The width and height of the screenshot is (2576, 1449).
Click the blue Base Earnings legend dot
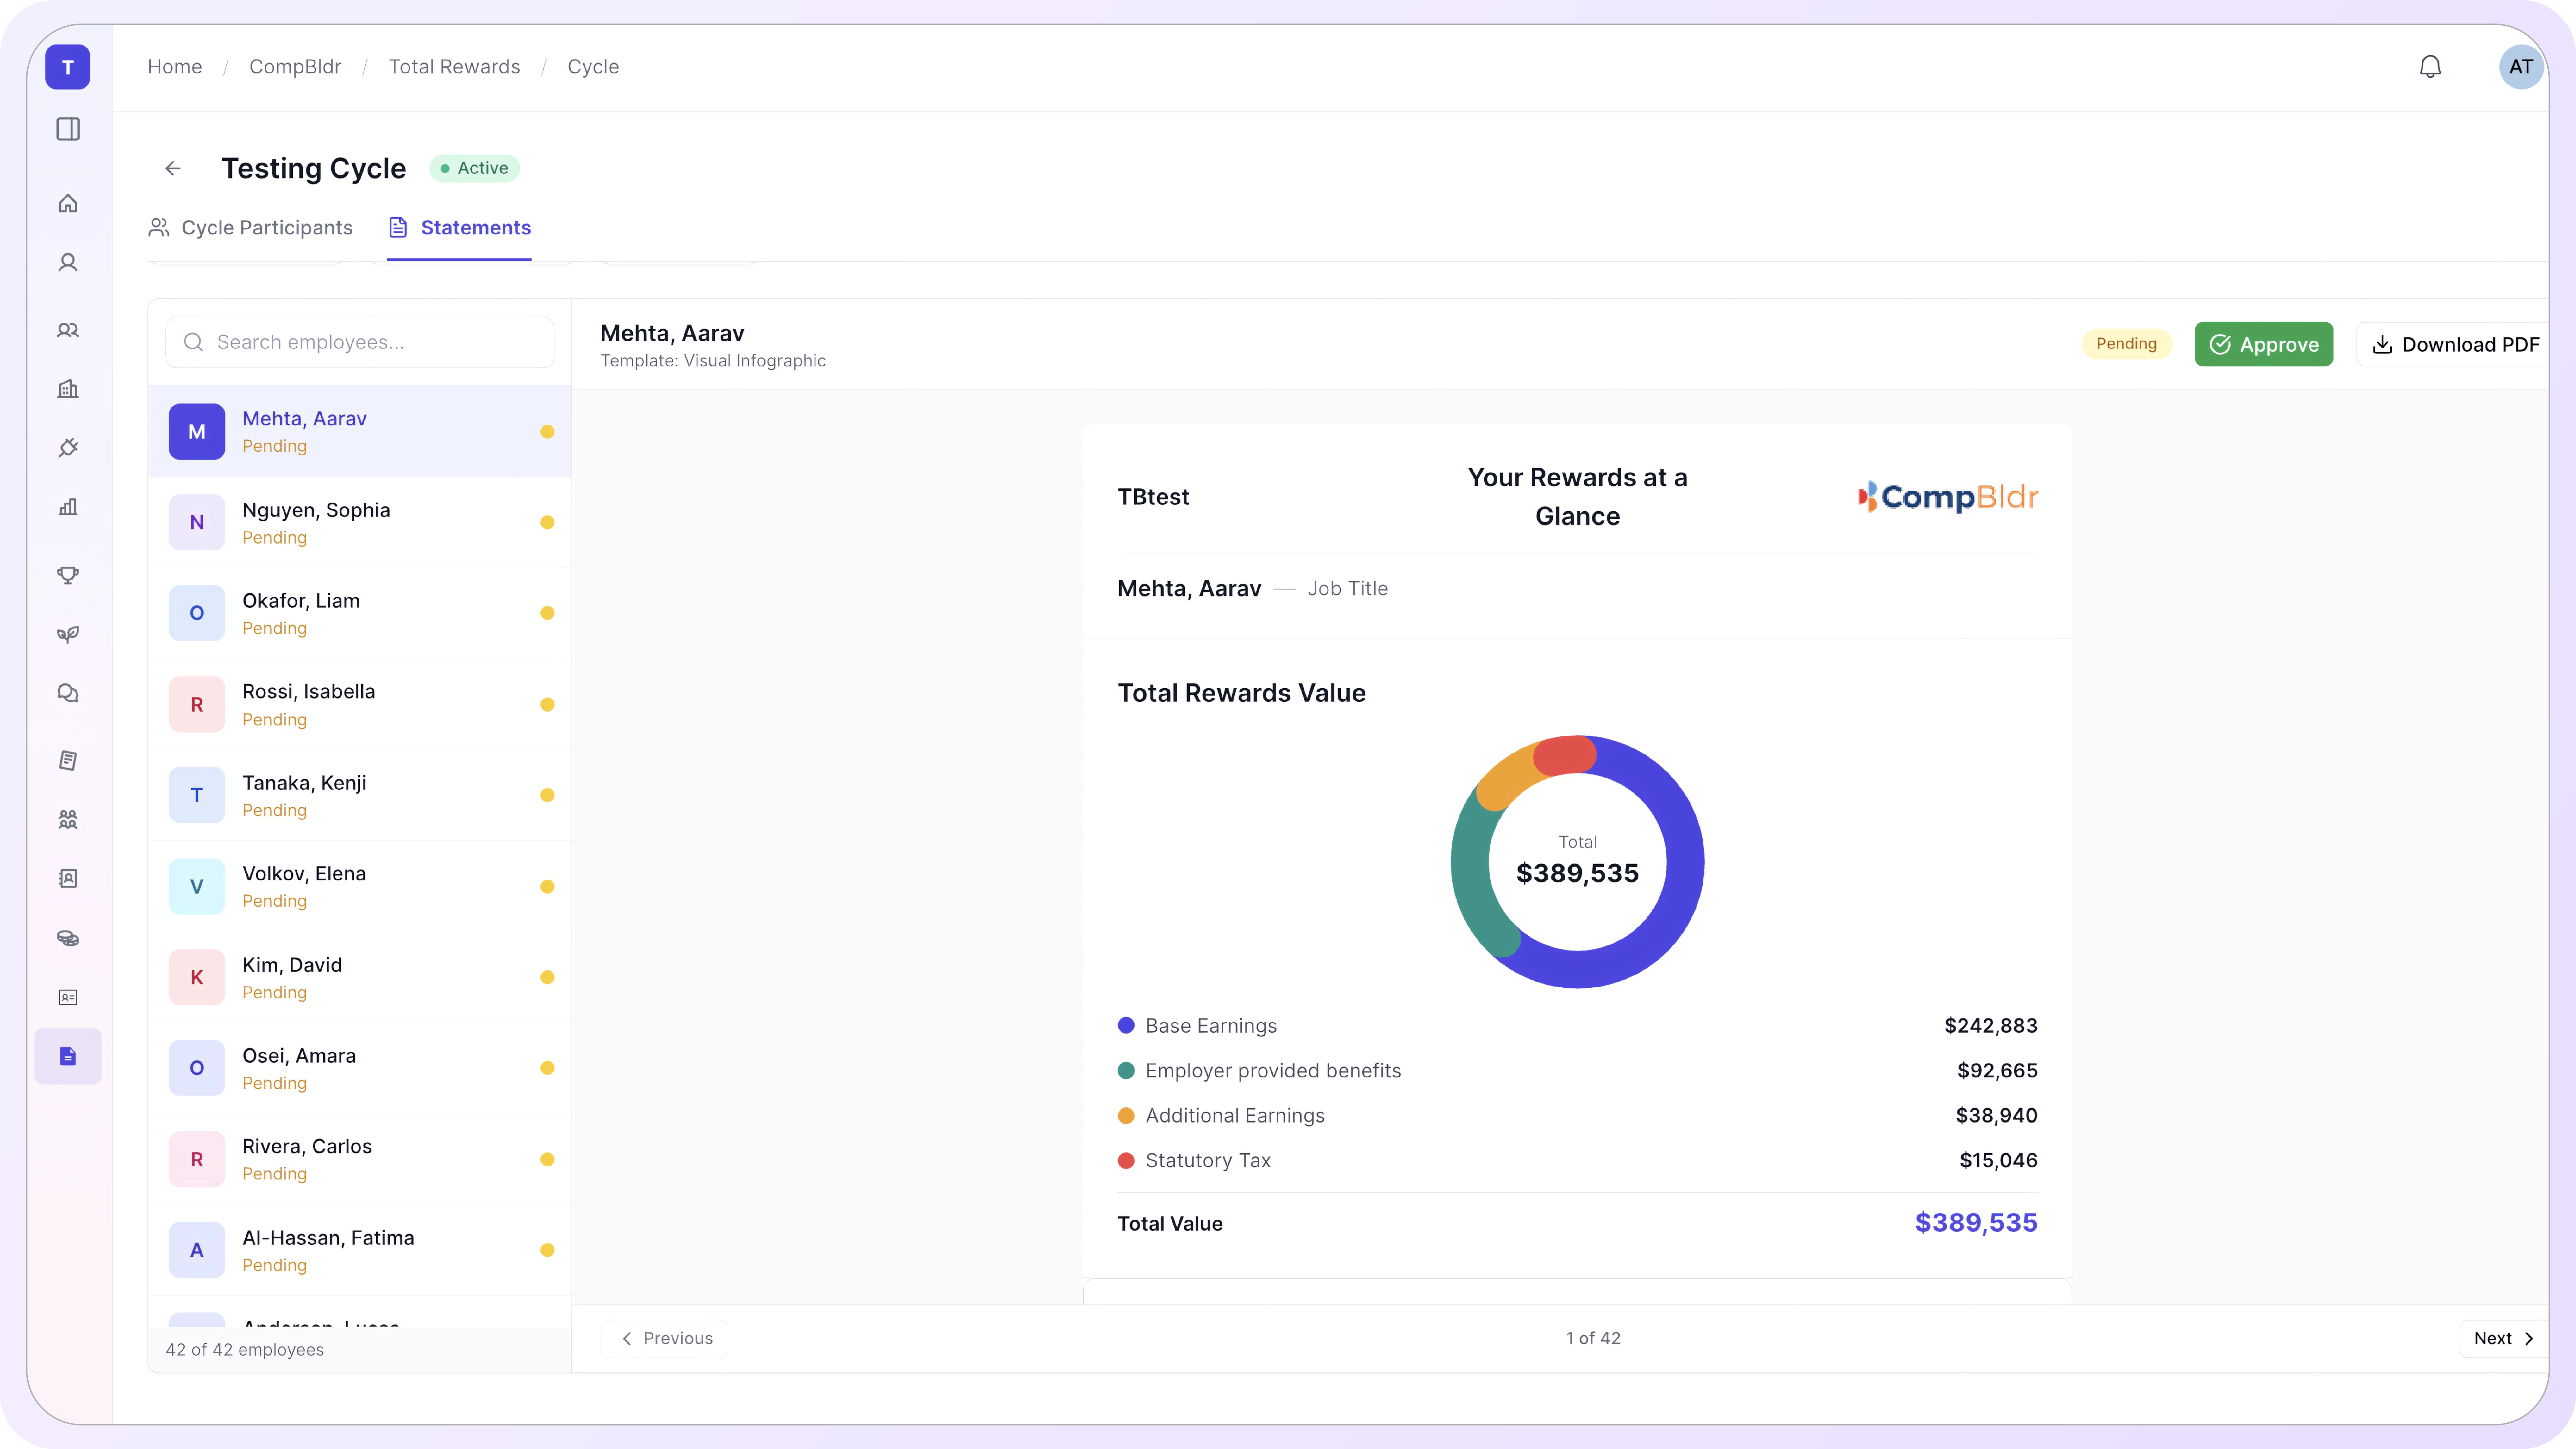pyautogui.click(x=1126, y=1025)
